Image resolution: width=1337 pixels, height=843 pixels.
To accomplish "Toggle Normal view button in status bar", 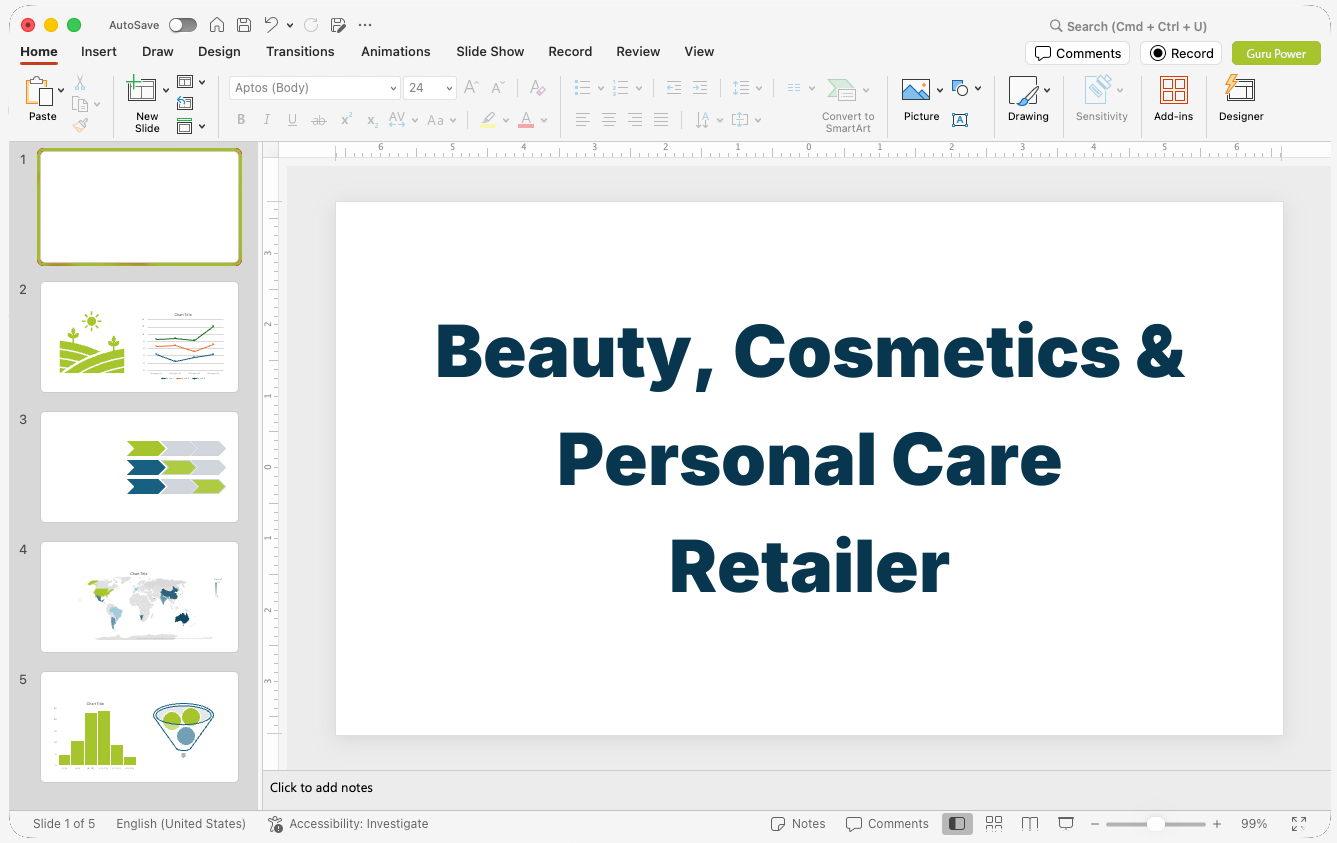I will coord(957,824).
